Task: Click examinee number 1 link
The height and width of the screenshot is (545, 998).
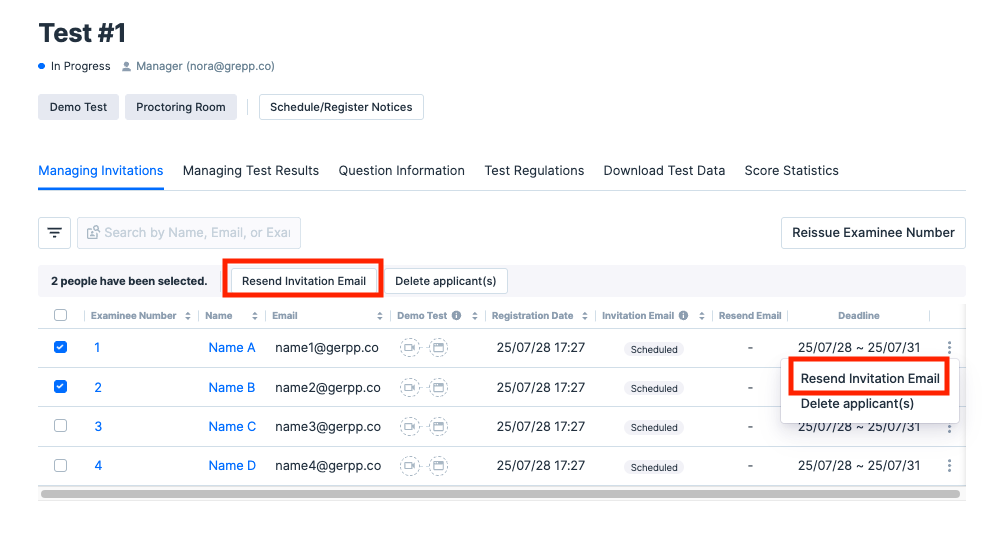Action: [97, 348]
